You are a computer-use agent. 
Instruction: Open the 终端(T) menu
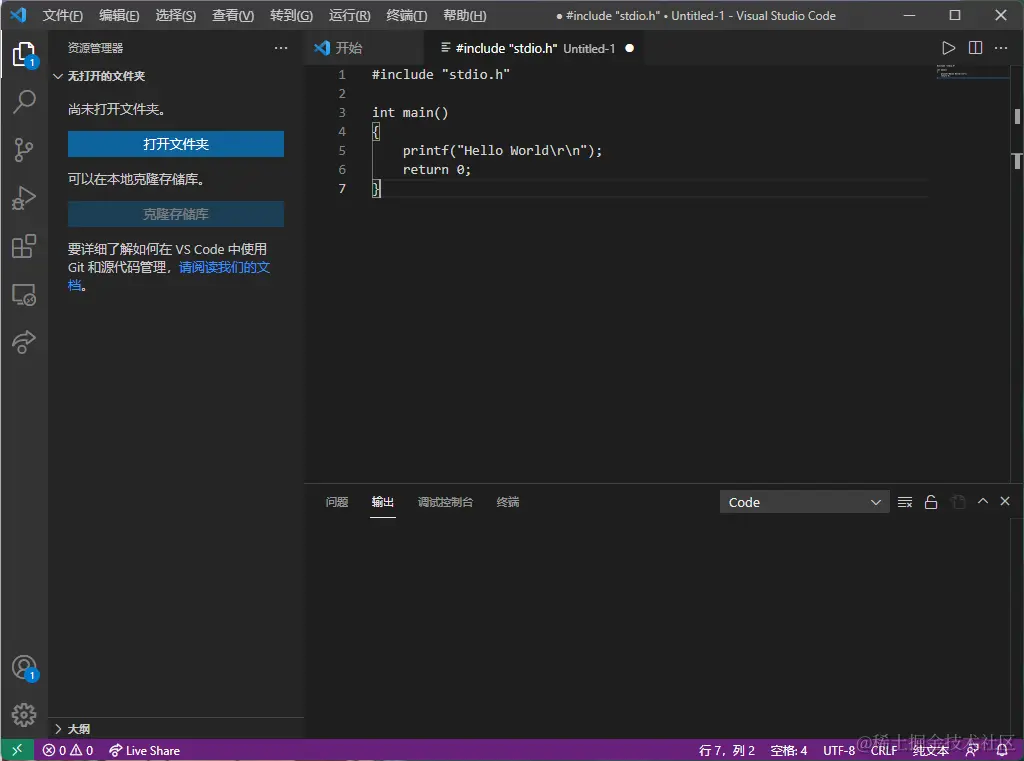point(406,16)
